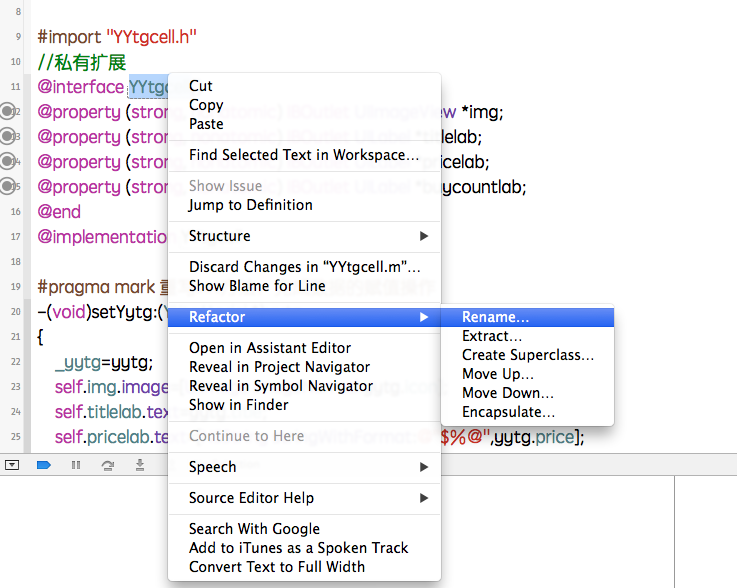This screenshot has width=737, height=588.
Task: Select Move Up refactoring option
Action: [527, 374]
